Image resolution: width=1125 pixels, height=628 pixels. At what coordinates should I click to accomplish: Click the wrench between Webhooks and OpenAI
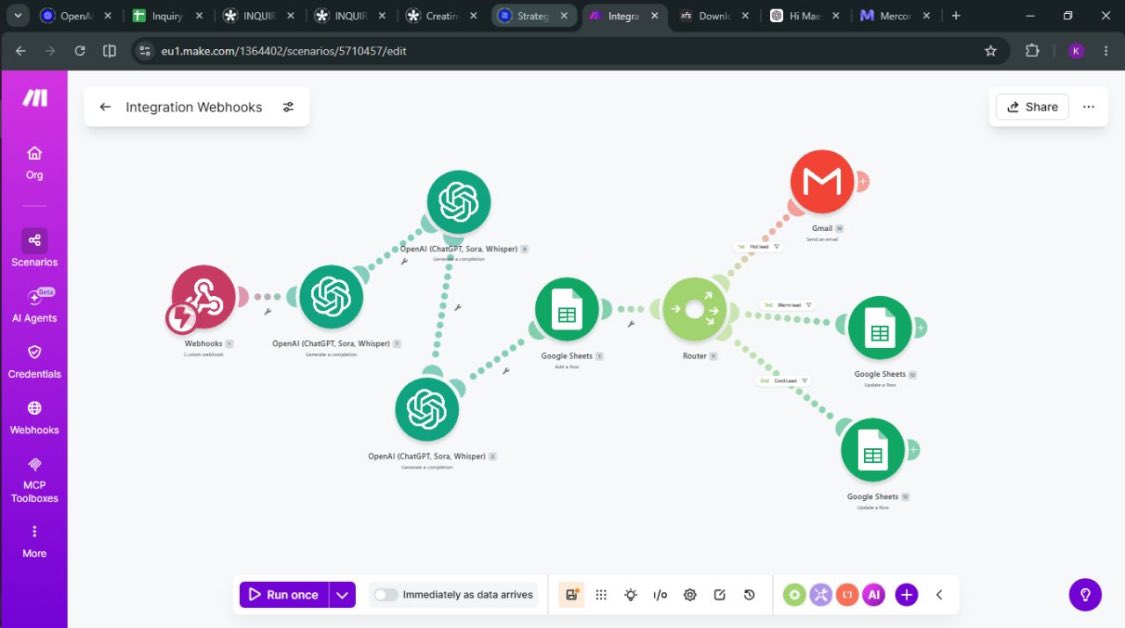(268, 311)
